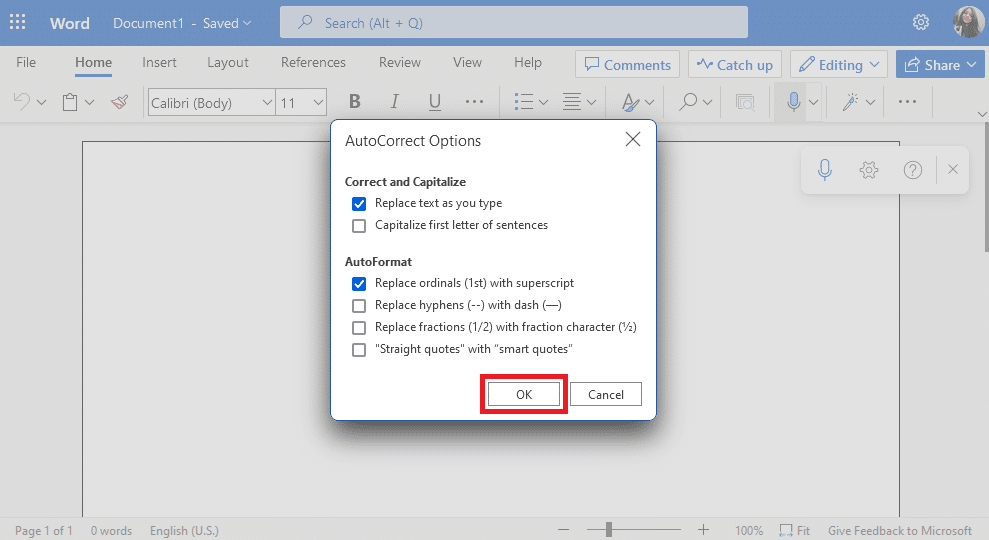This screenshot has height=540, width=989.
Task: Start dictation from floating microphone
Action: pyautogui.click(x=824, y=170)
